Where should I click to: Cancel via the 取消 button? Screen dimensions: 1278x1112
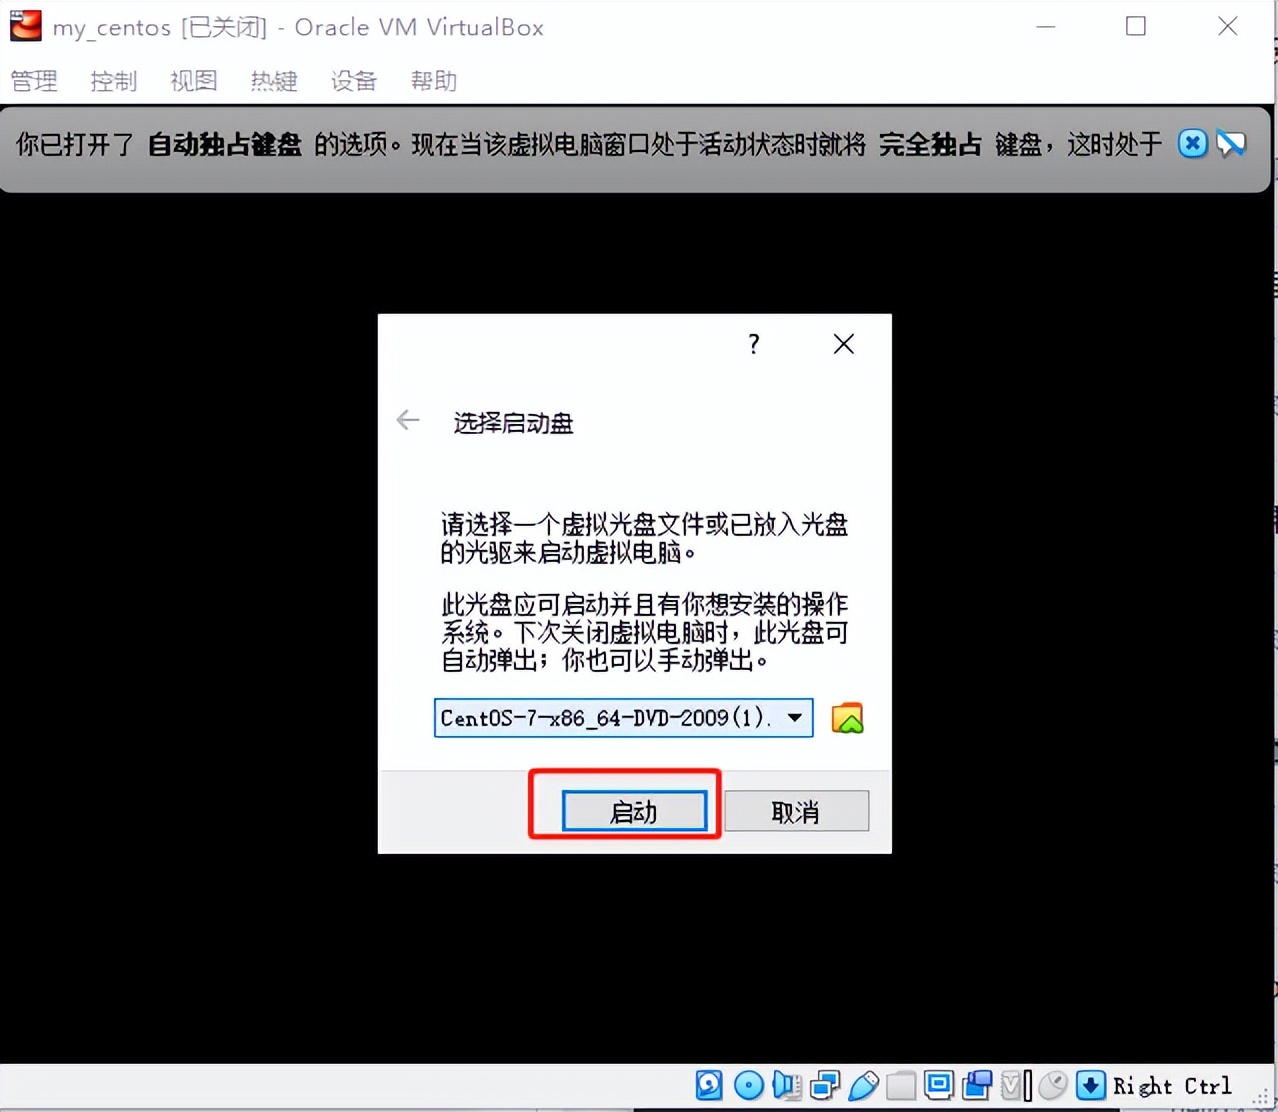click(795, 810)
